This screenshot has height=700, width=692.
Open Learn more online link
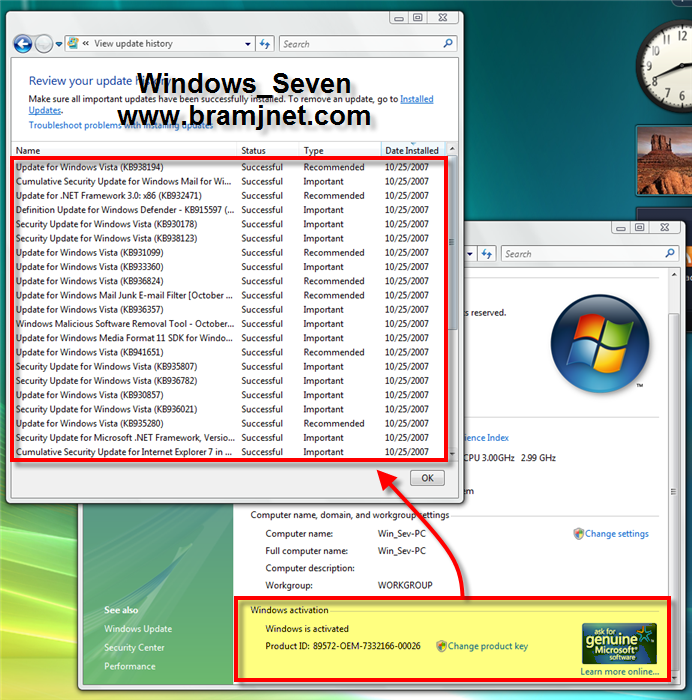click(619, 671)
